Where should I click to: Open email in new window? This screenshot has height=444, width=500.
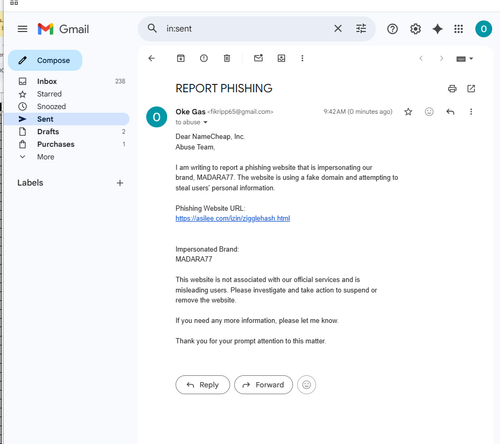click(x=471, y=89)
